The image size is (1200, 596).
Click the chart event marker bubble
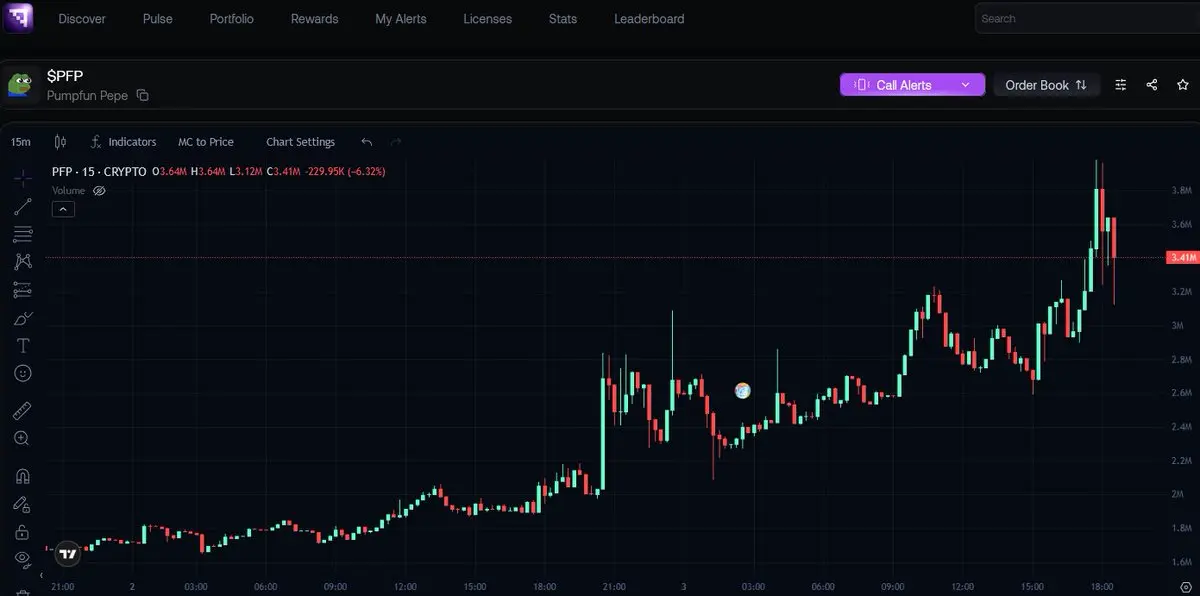coord(742,390)
